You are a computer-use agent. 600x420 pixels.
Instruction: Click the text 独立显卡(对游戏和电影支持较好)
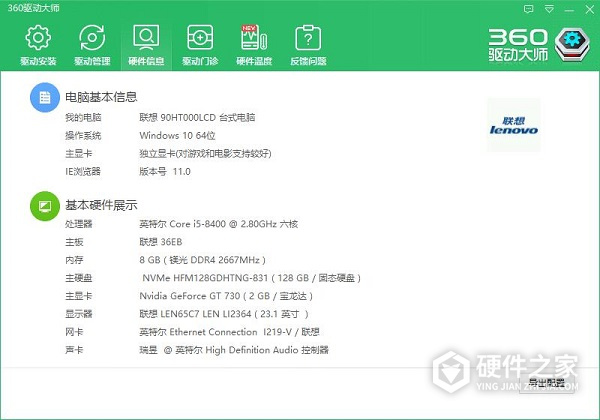[x=205, y=153]
